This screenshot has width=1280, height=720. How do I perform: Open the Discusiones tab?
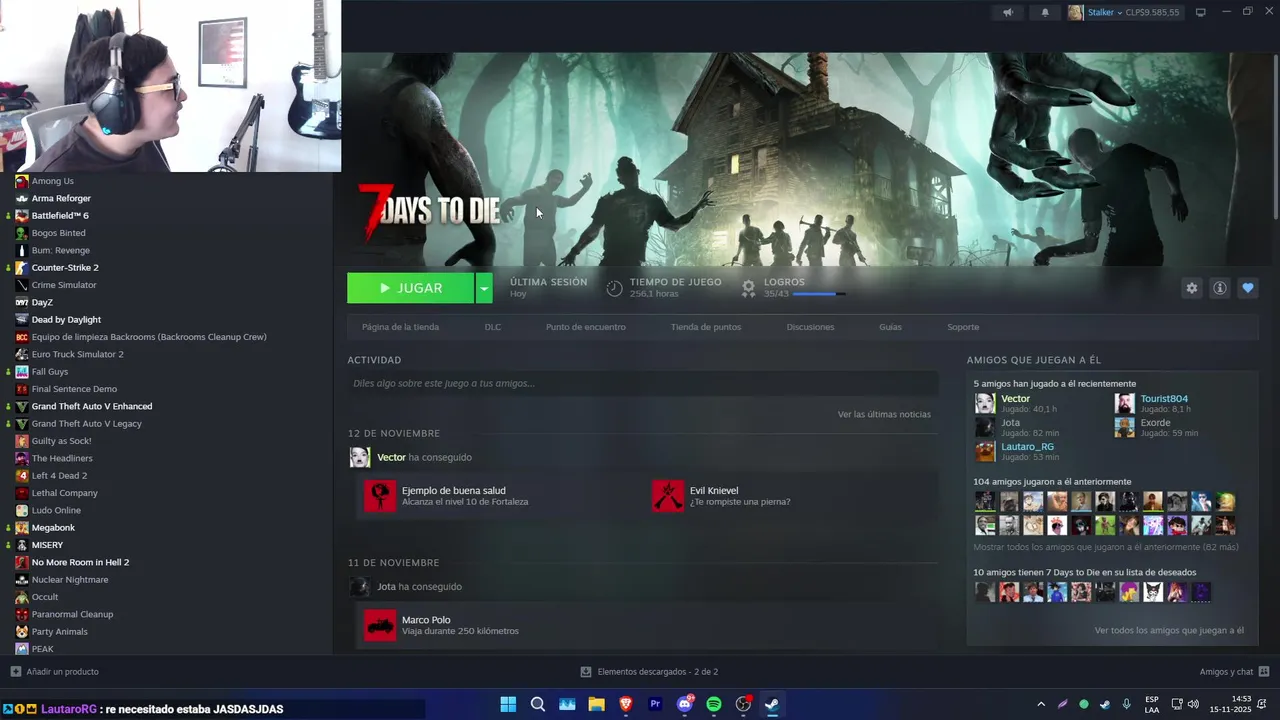(x=810, y=327)
